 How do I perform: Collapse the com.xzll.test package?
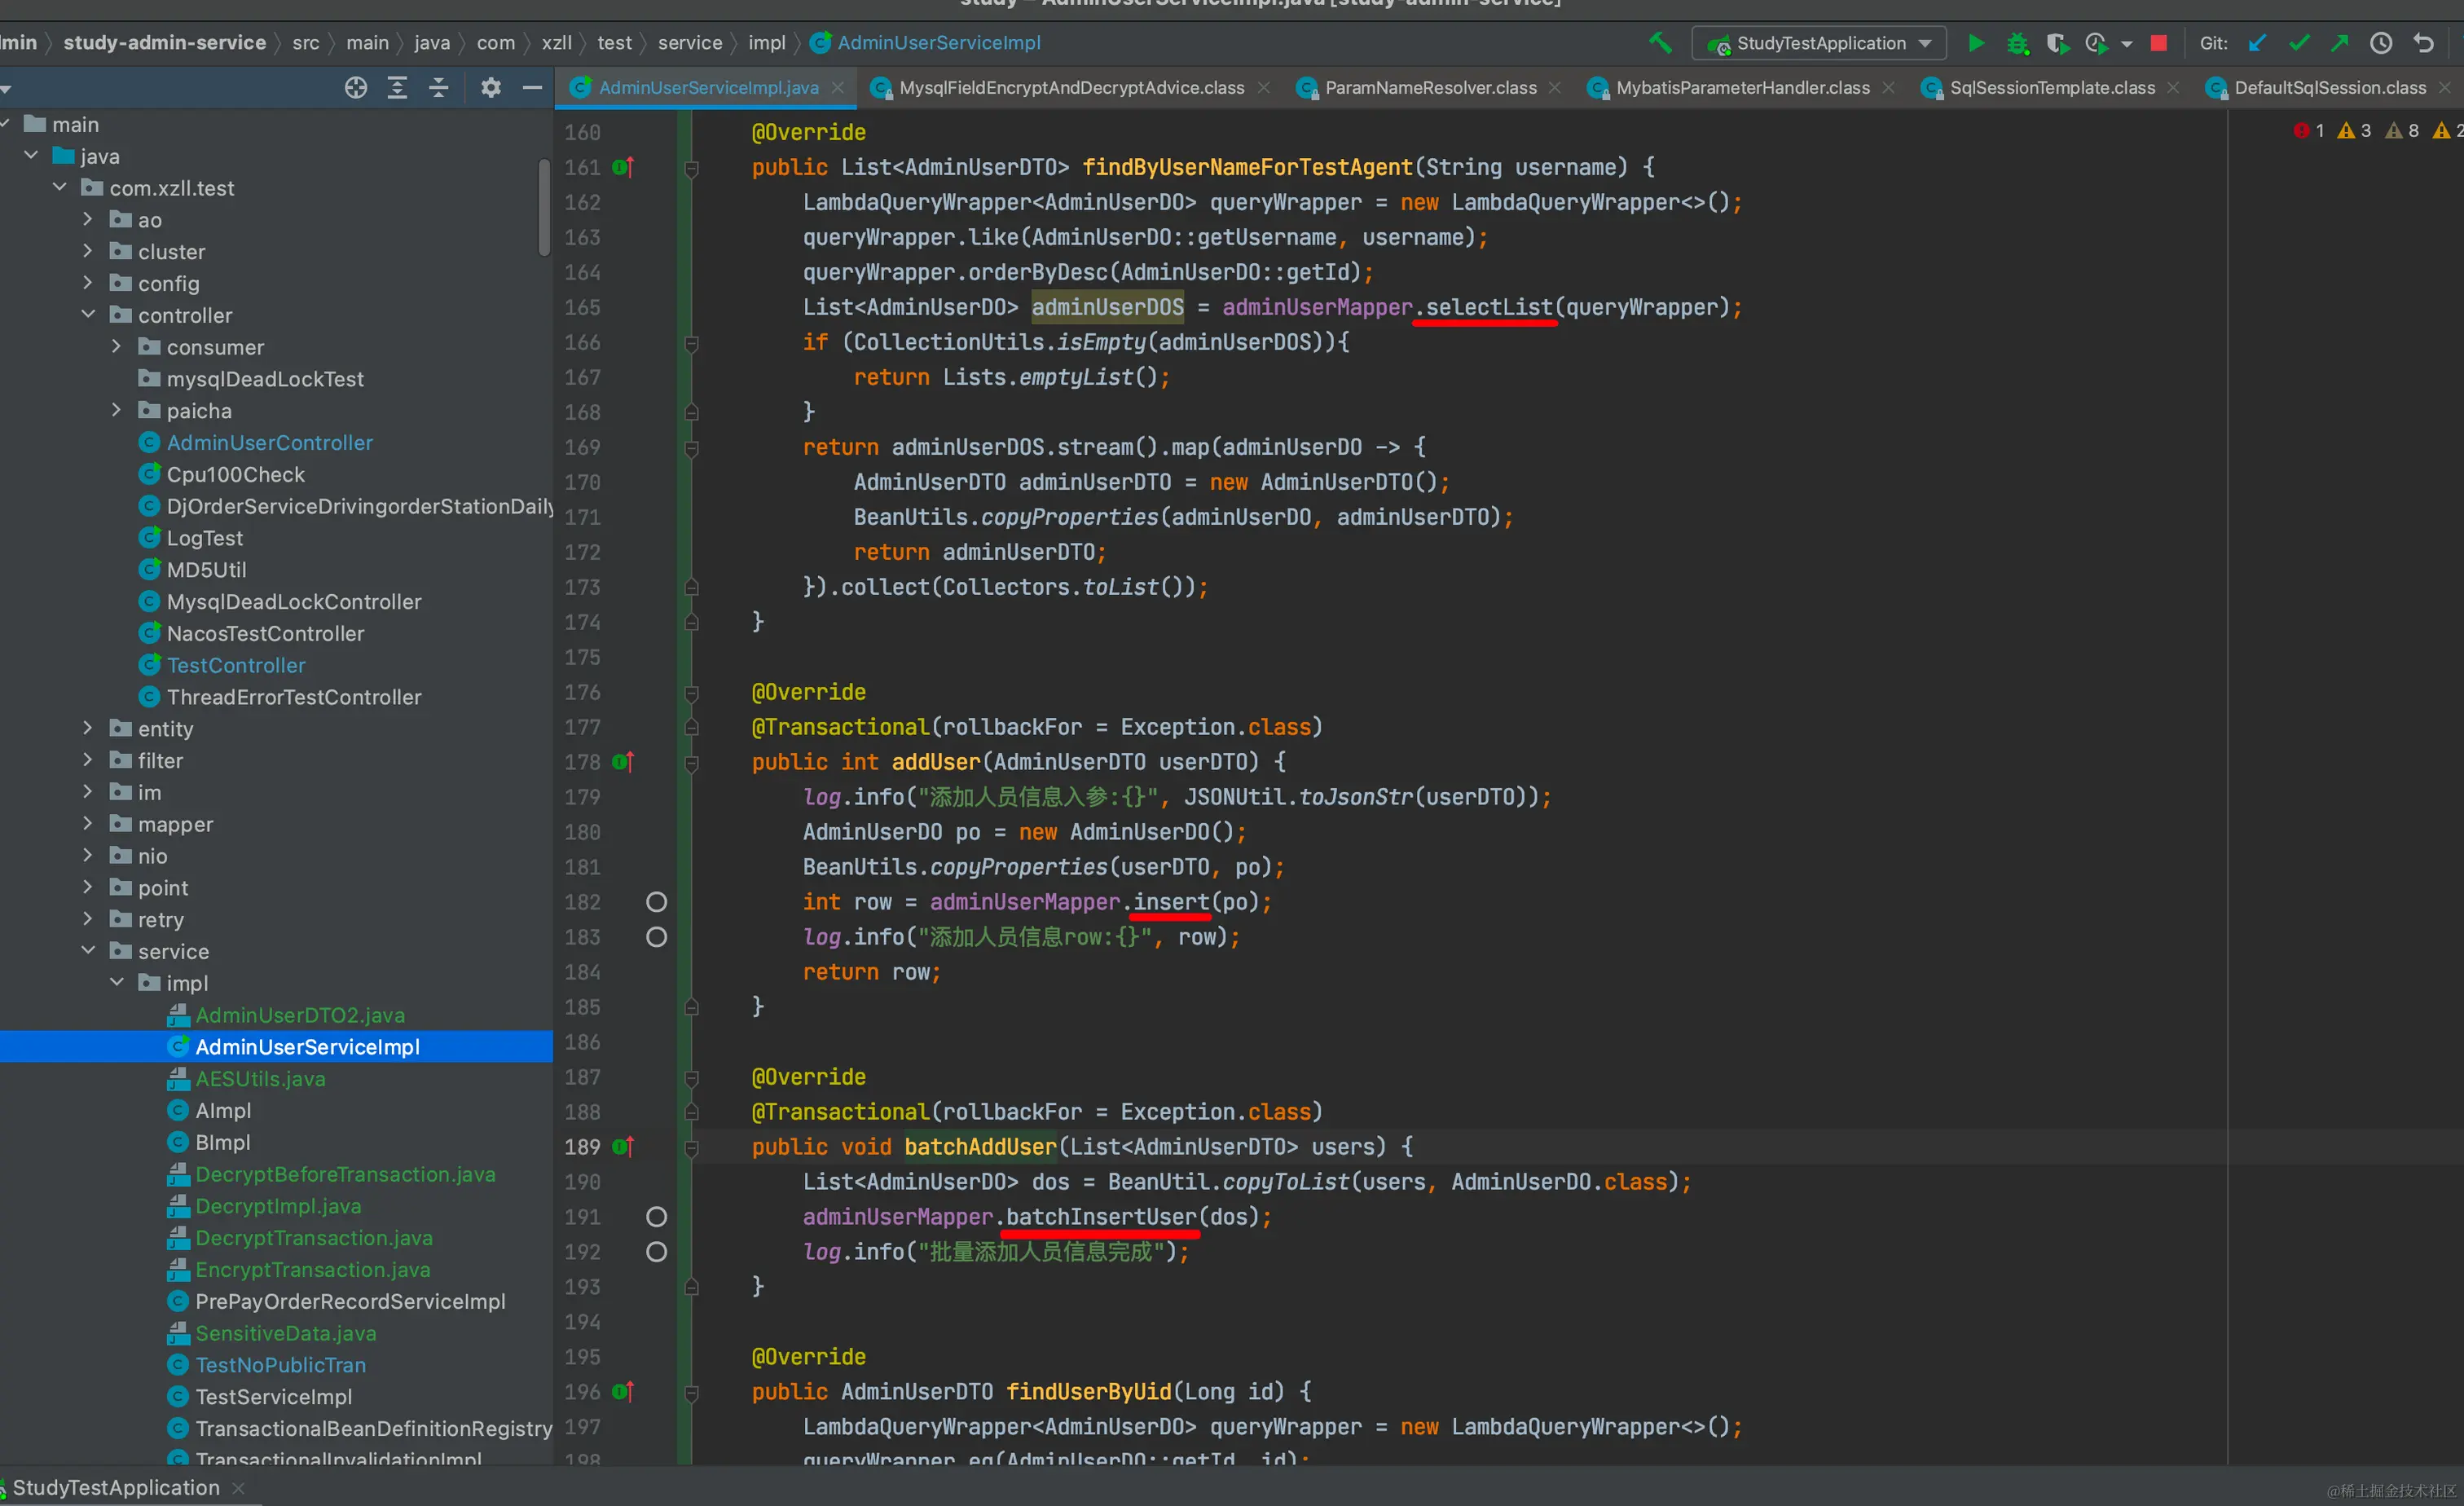pyautogui.click(x=60, y=187)
